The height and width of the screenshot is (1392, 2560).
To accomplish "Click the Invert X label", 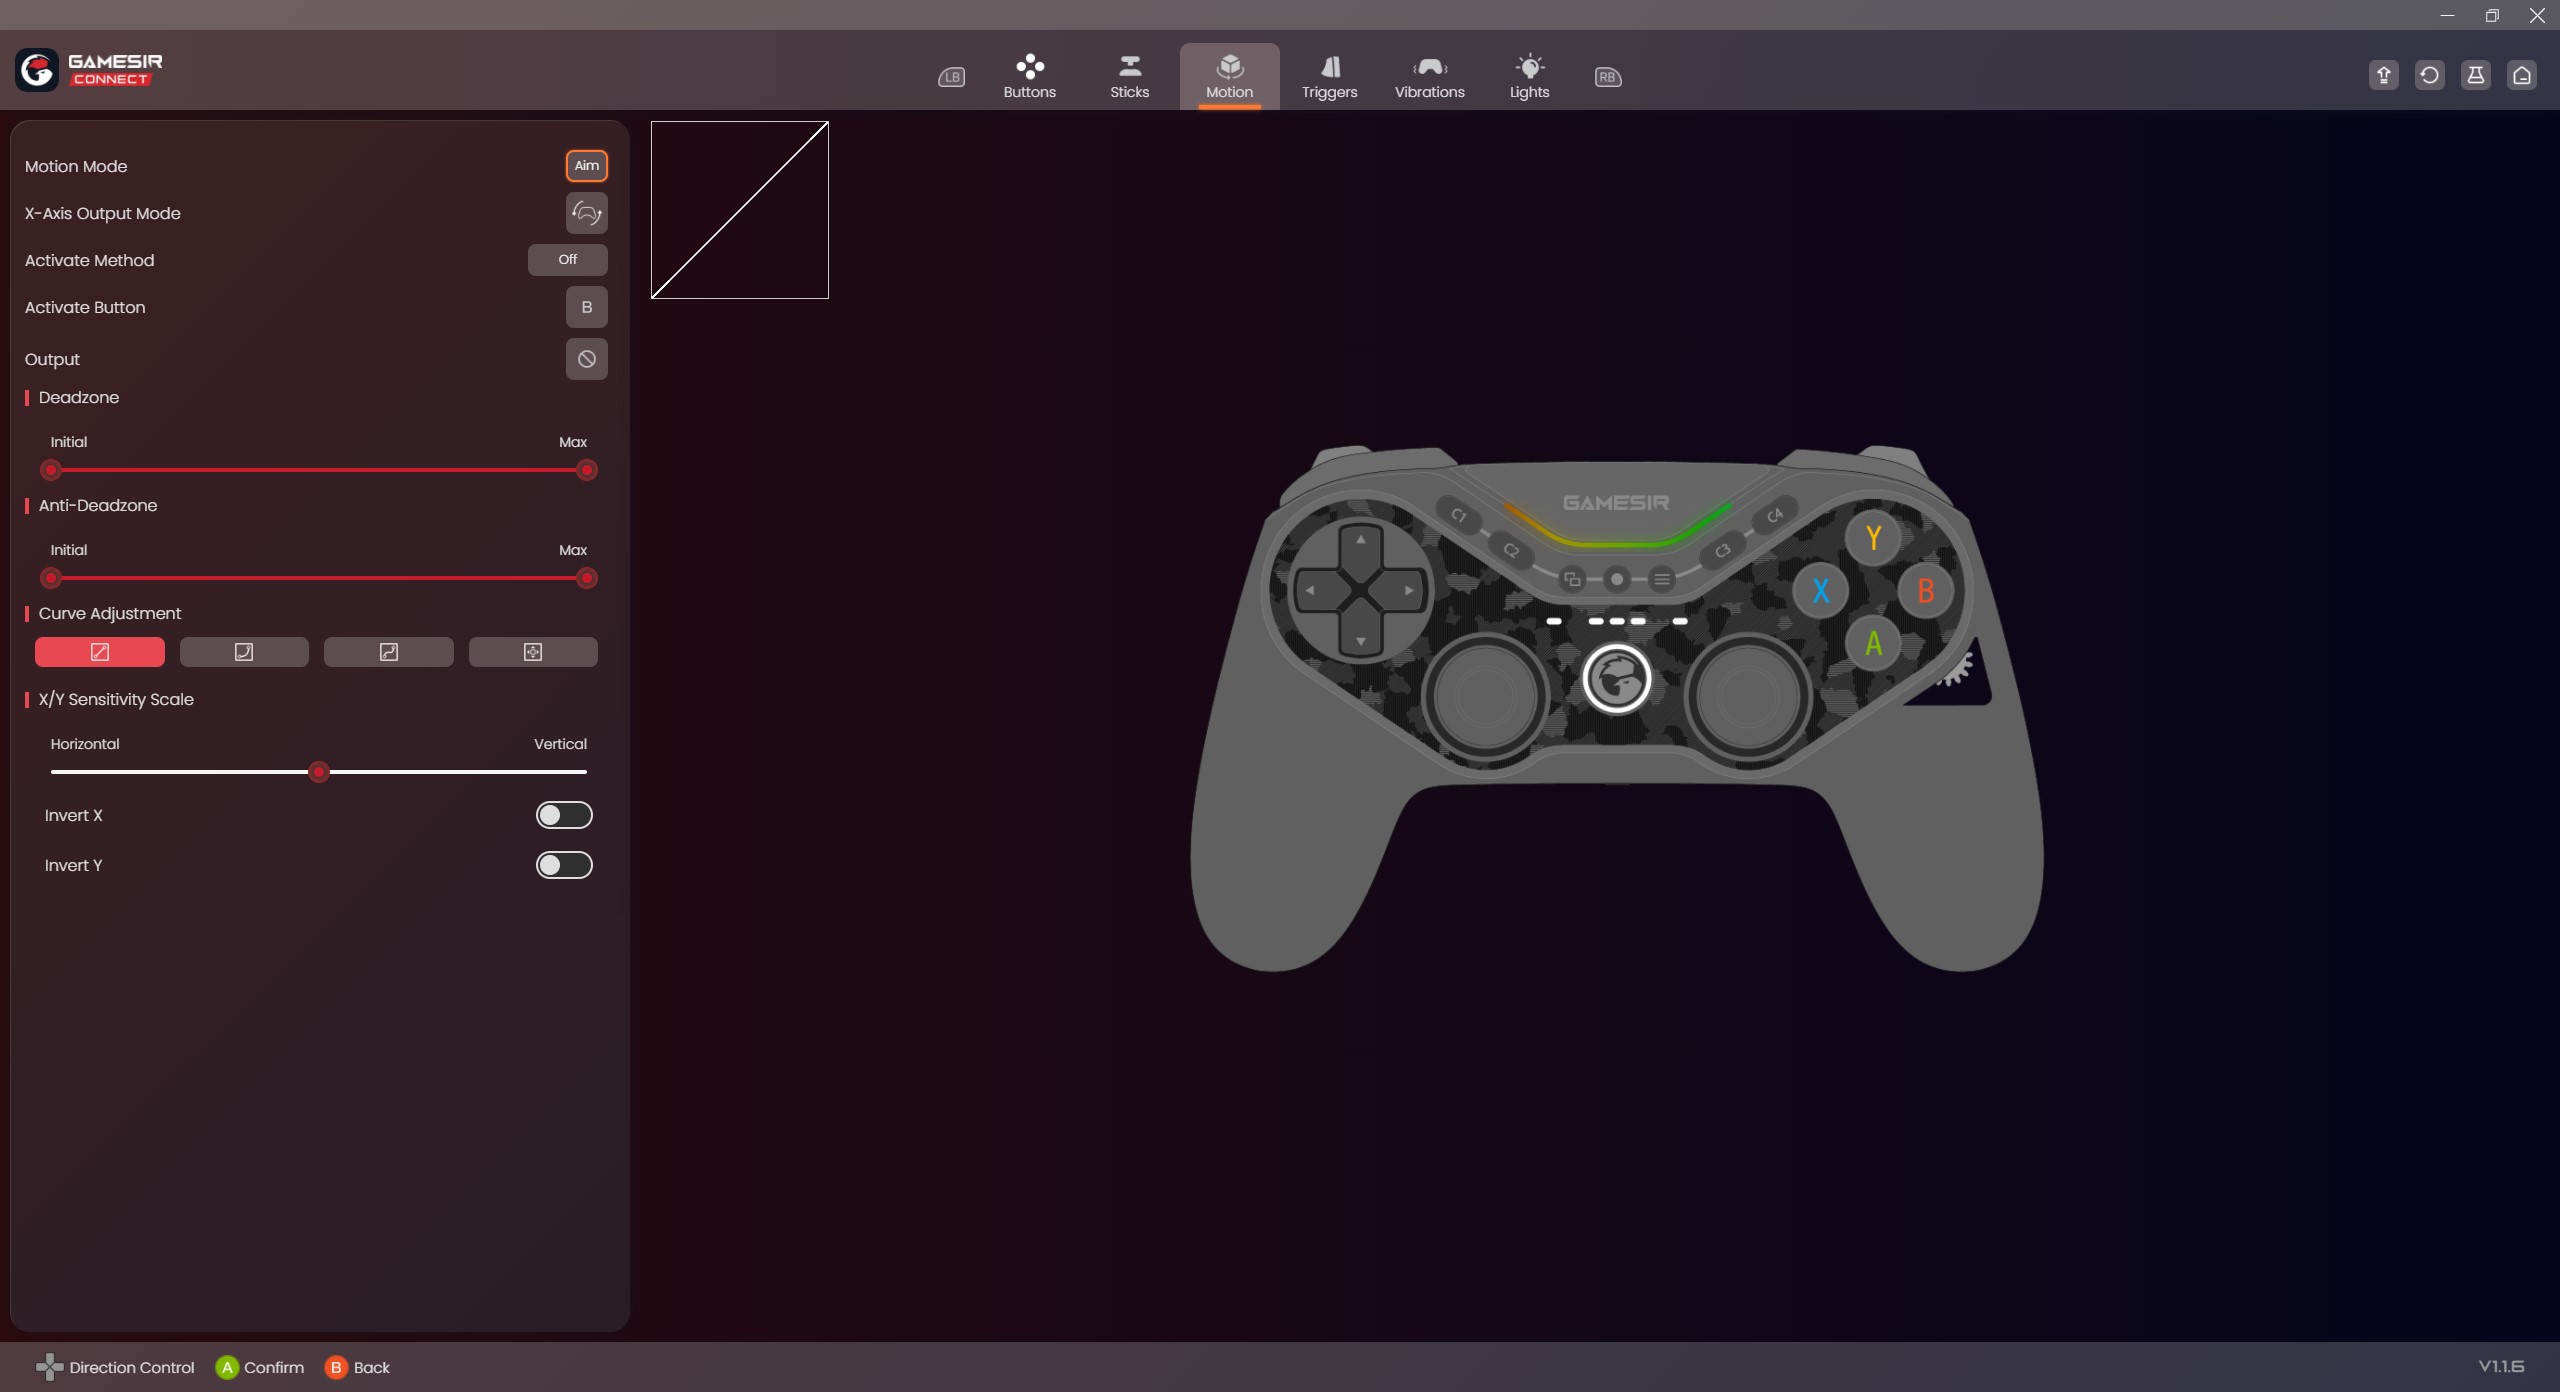I will (x=74, y=815).
